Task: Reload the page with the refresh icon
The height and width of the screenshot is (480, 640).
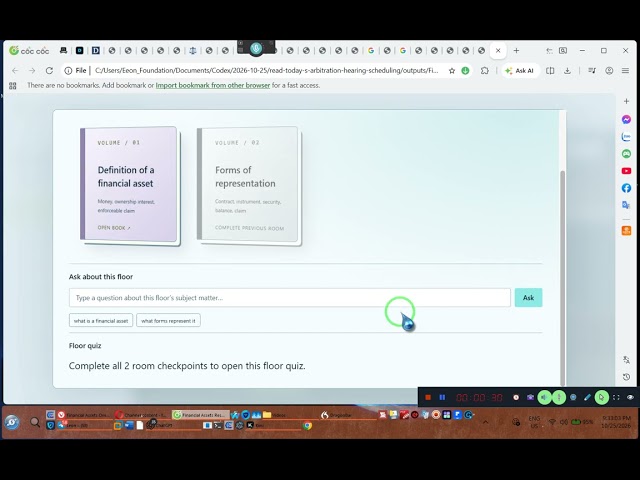Action: click(x=49, y=71)
